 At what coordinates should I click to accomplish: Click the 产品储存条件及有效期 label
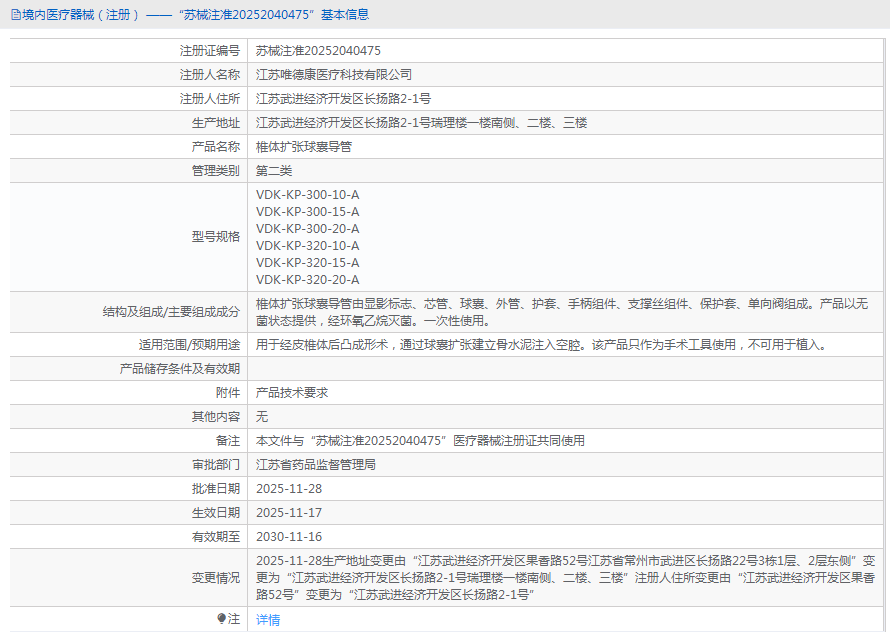pyautogui.click(x=180, y=369)
